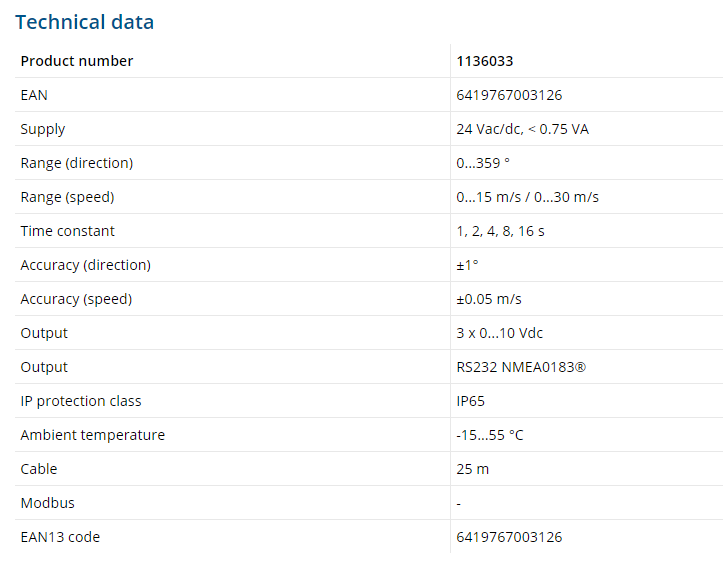Click the IP protection class label
Screen dimensions: 723x575
tap(81, 401)
